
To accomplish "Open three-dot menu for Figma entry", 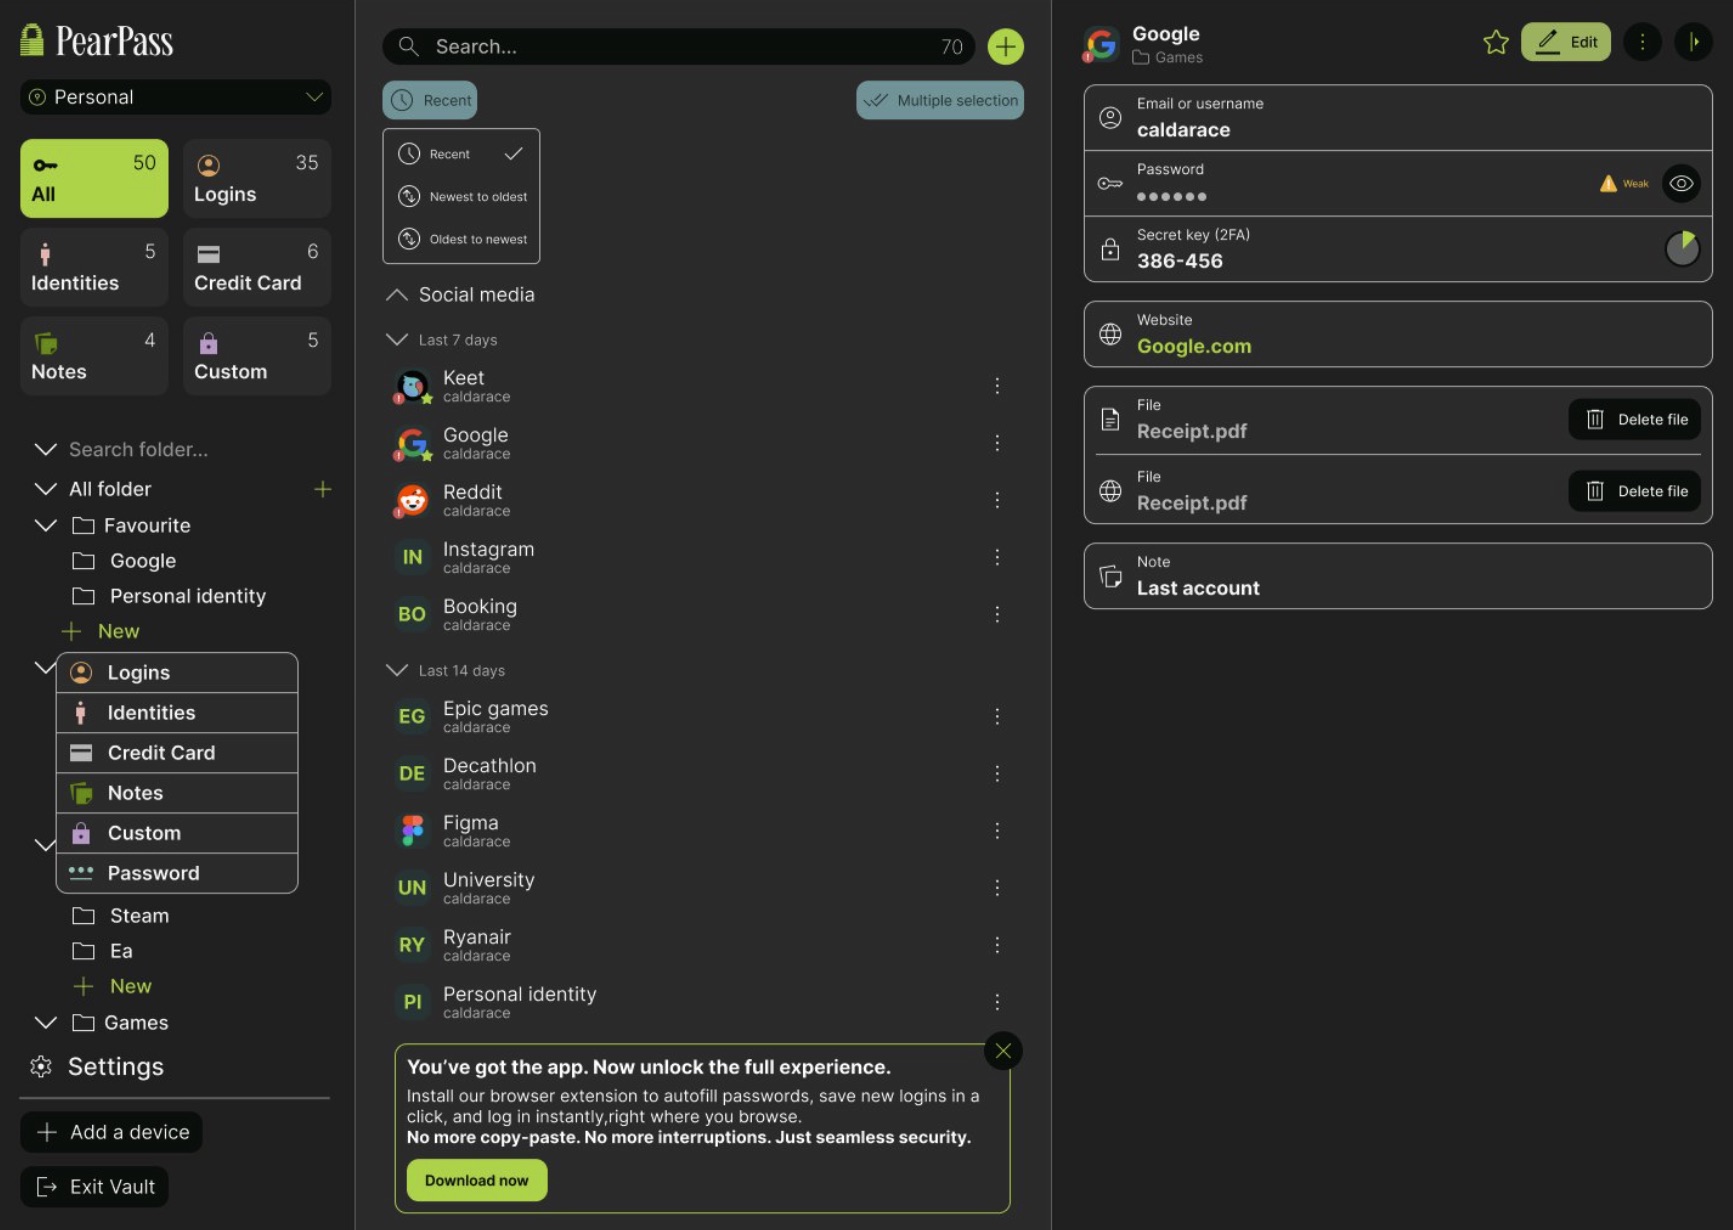I will point(997,831).
